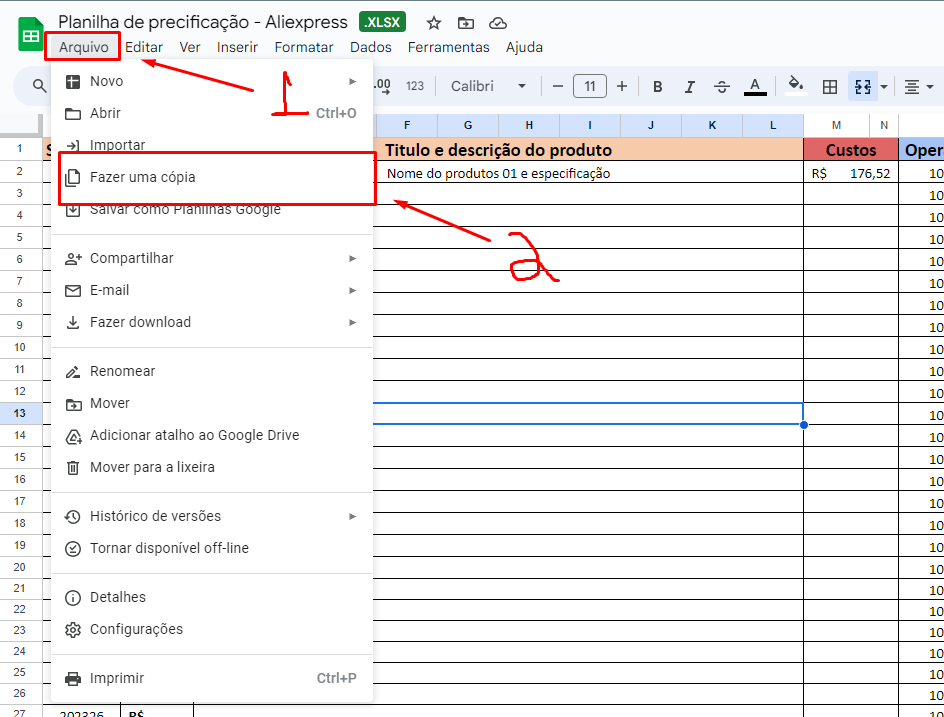This screenshot has width=944, height=717.
Task: Expand the E-mail submenu
Action: 212,290
